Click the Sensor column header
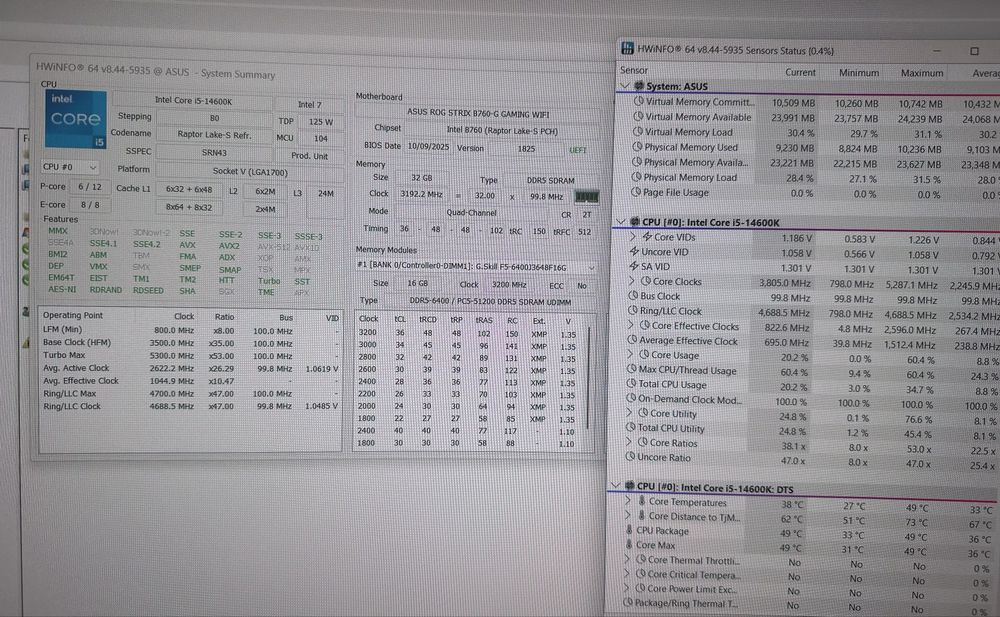Image resolution: width=1000 pixels, height=617 pixels. [x=634, y=70]
